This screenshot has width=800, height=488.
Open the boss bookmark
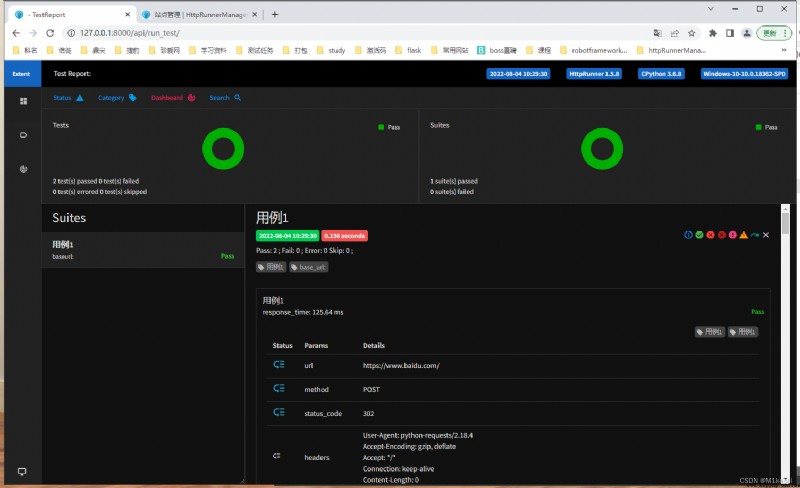point(497,50)
